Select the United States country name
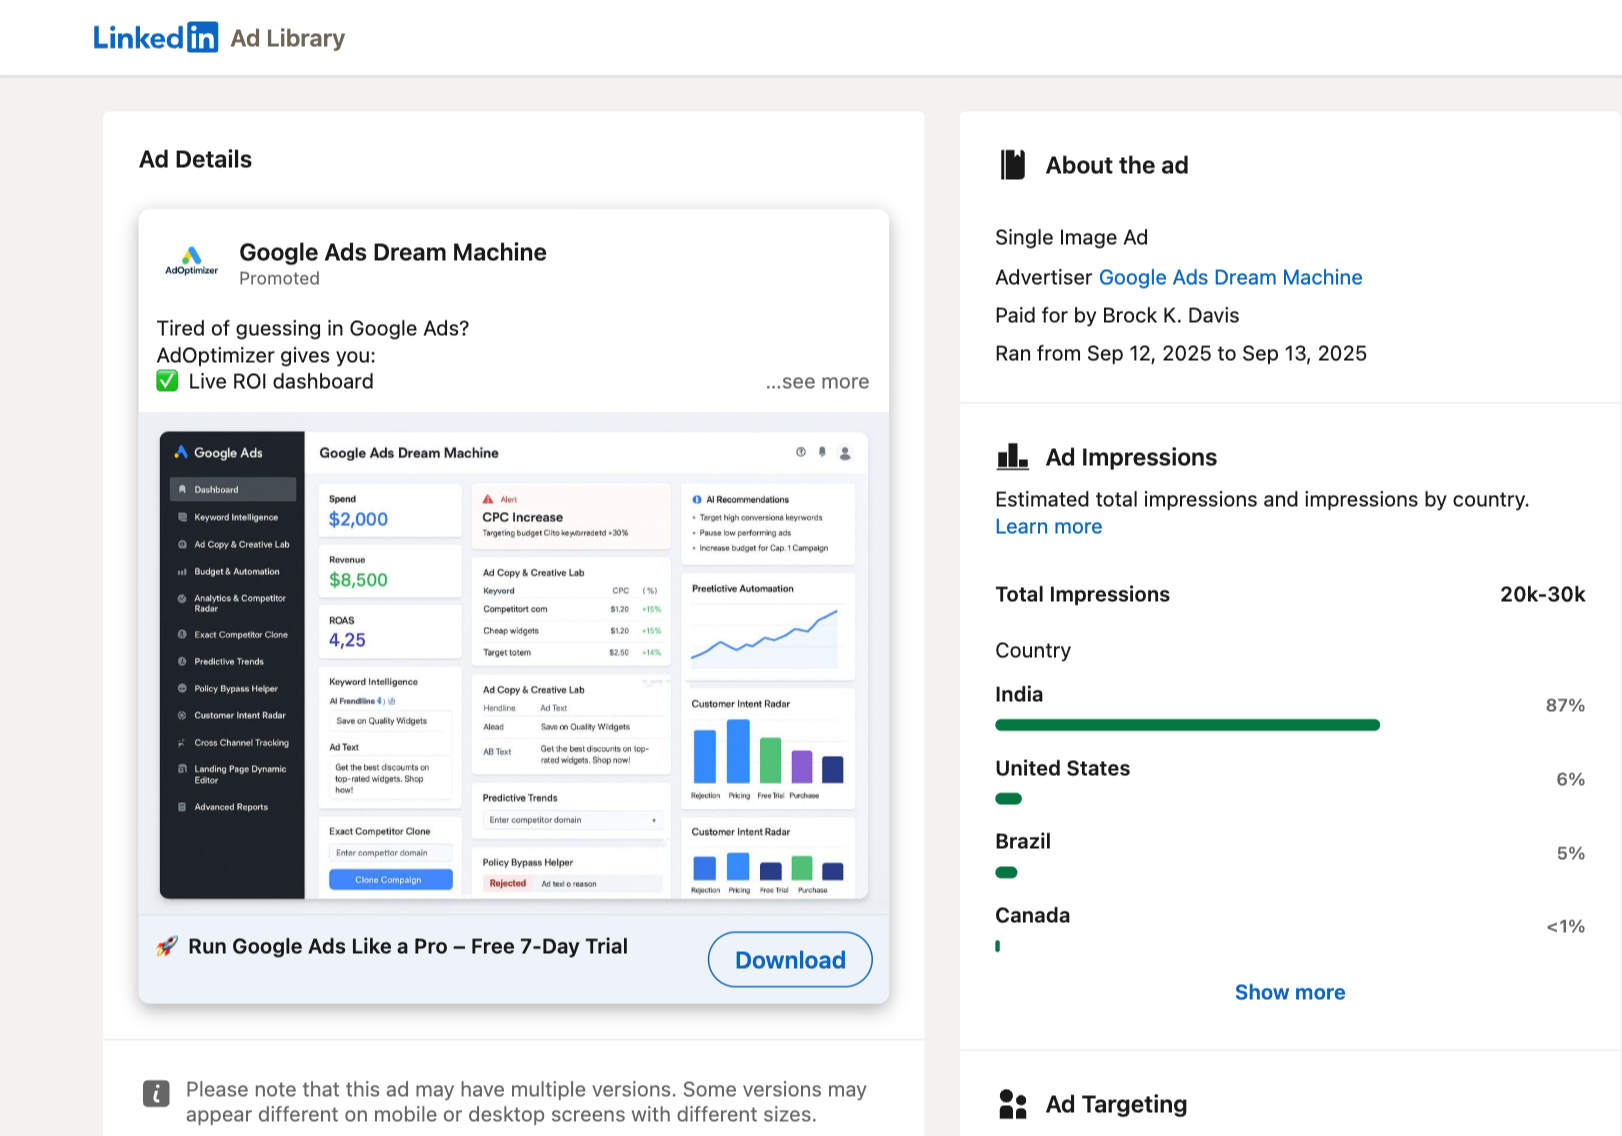The image size is (1622, 1136). pos(1062,768)
